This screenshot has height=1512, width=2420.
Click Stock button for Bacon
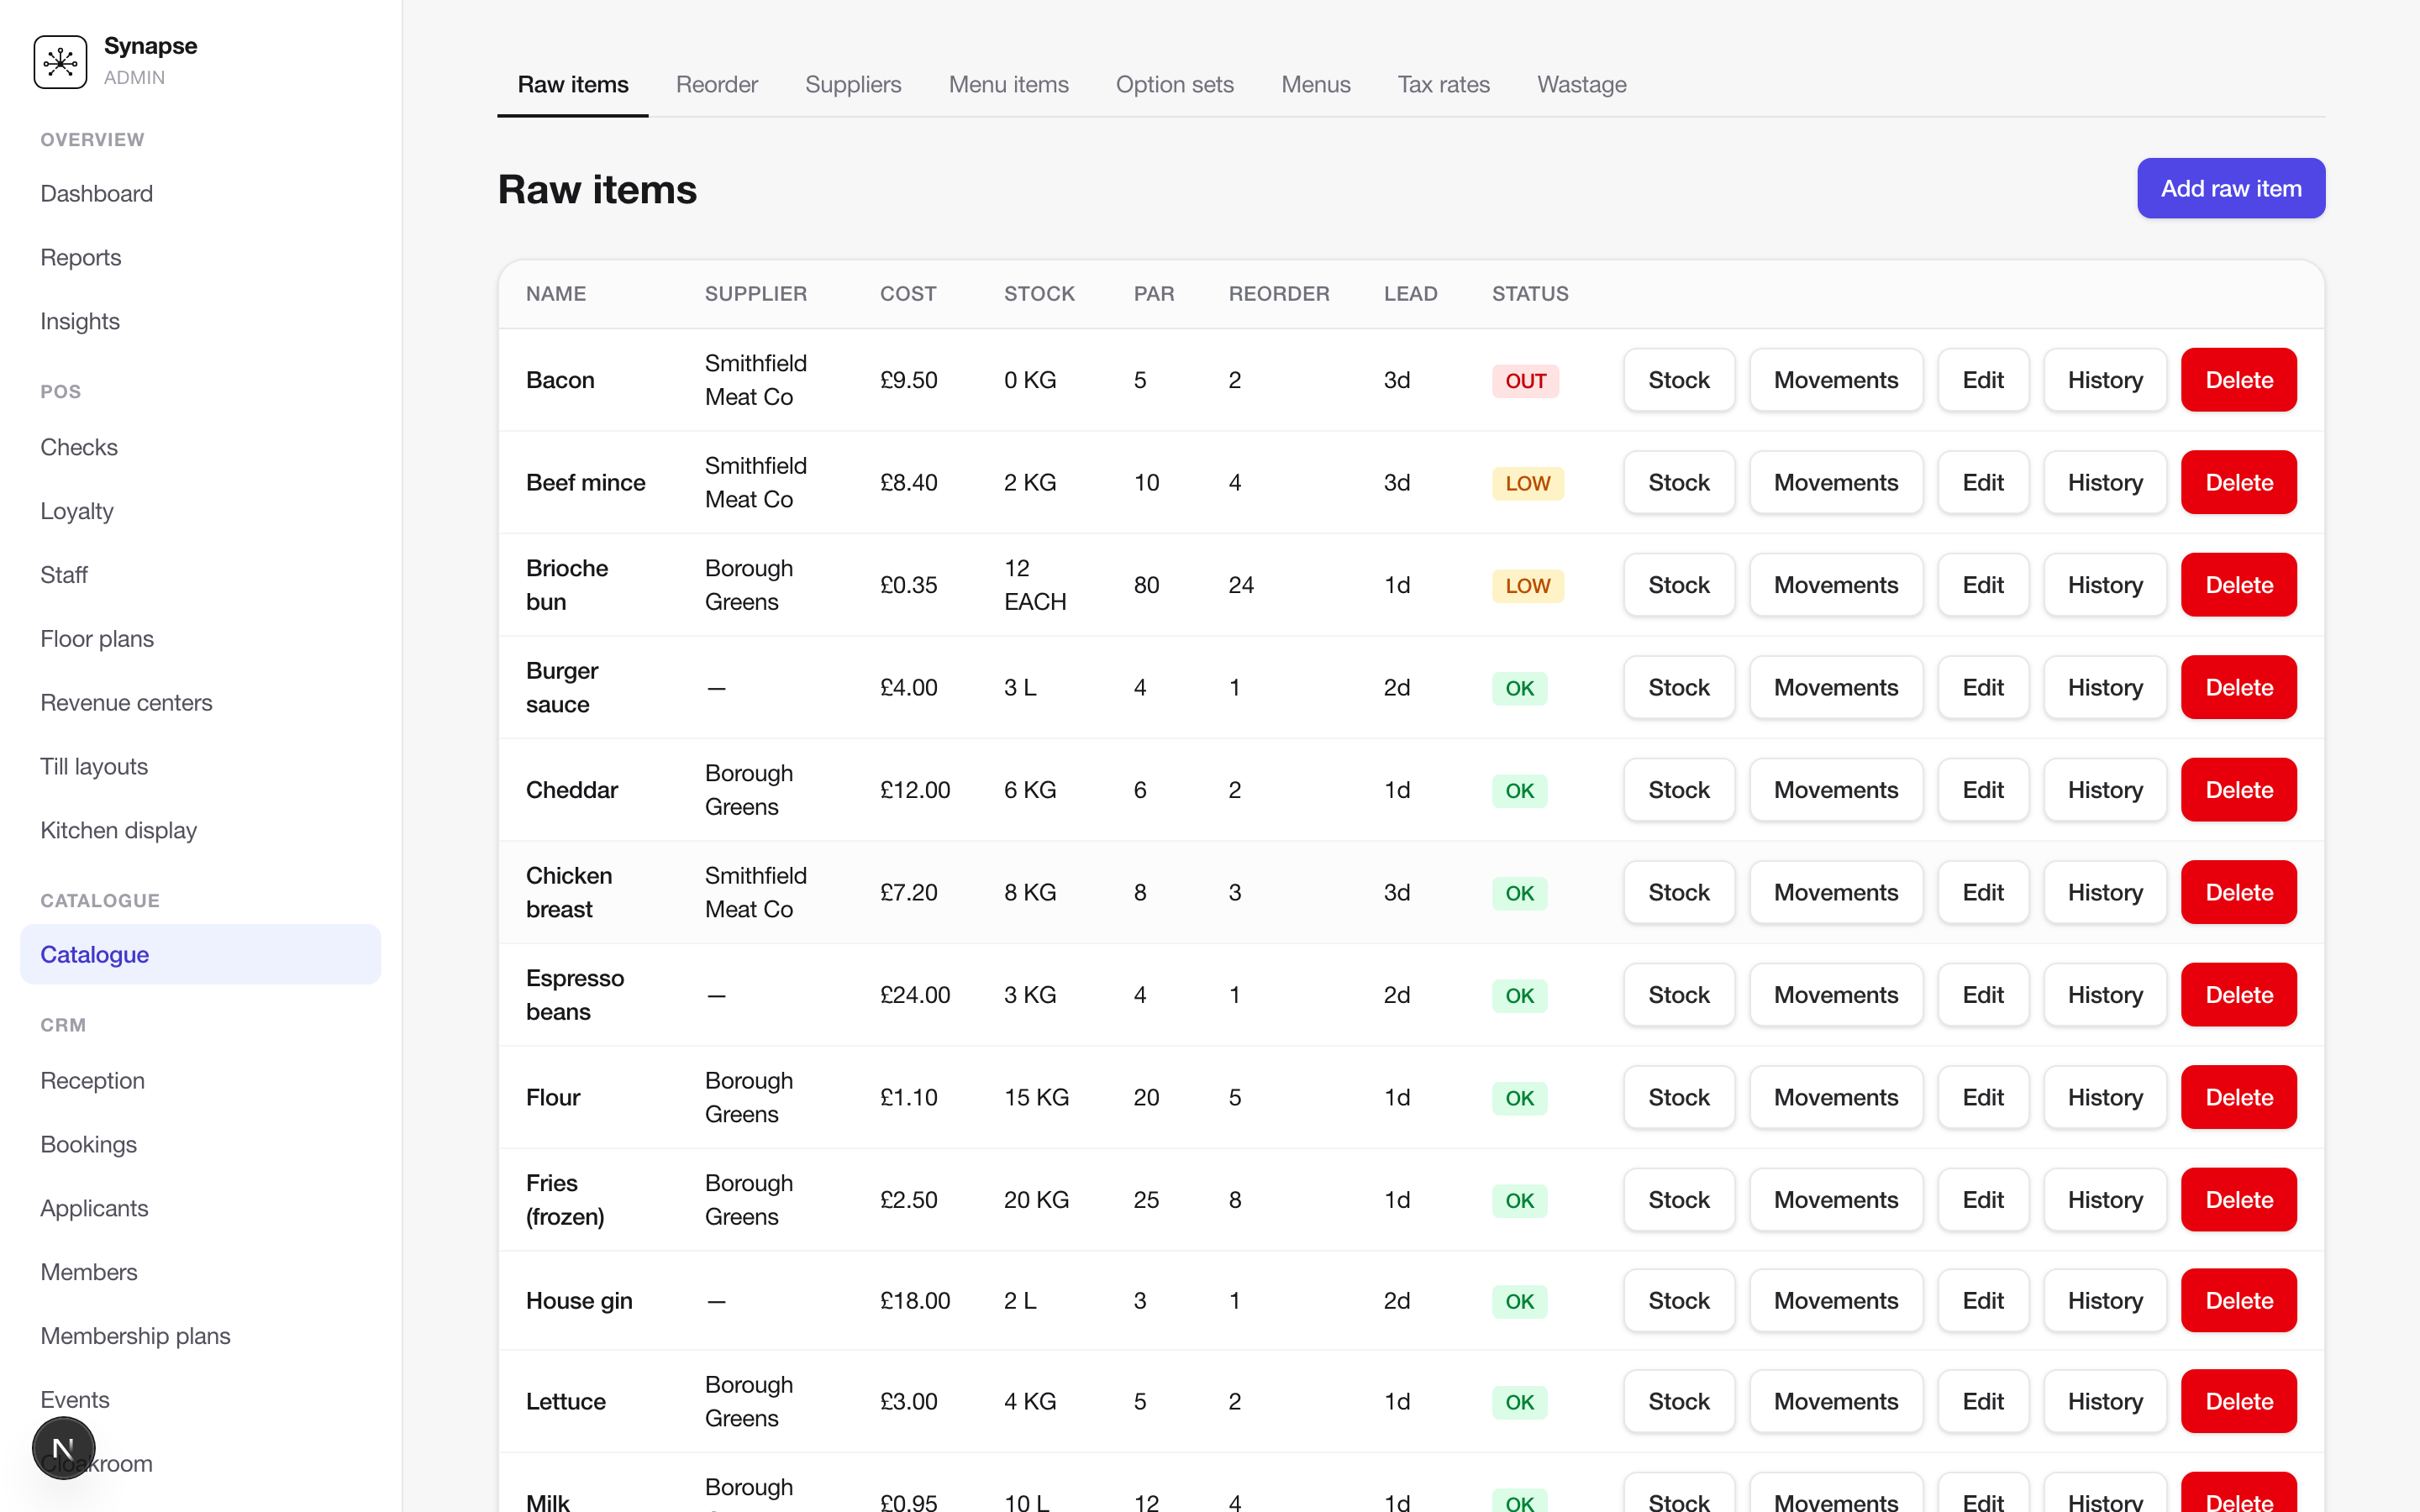pyautogui.click(x=1679, y=380)
